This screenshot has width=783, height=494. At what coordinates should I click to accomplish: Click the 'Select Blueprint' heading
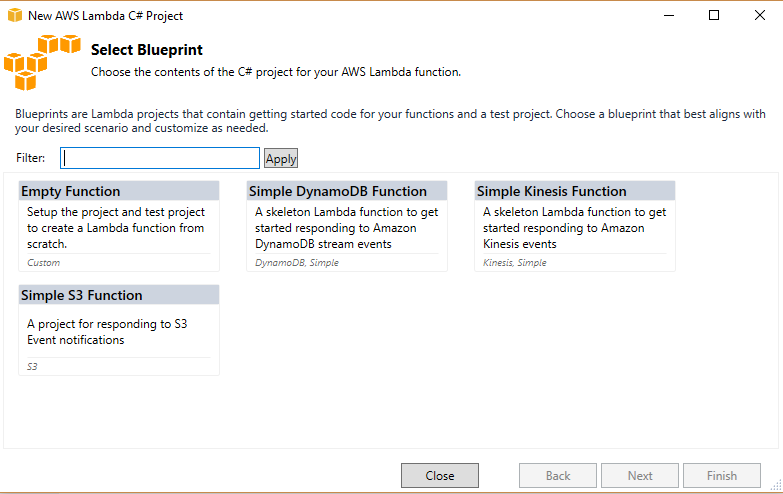(147, 50)
